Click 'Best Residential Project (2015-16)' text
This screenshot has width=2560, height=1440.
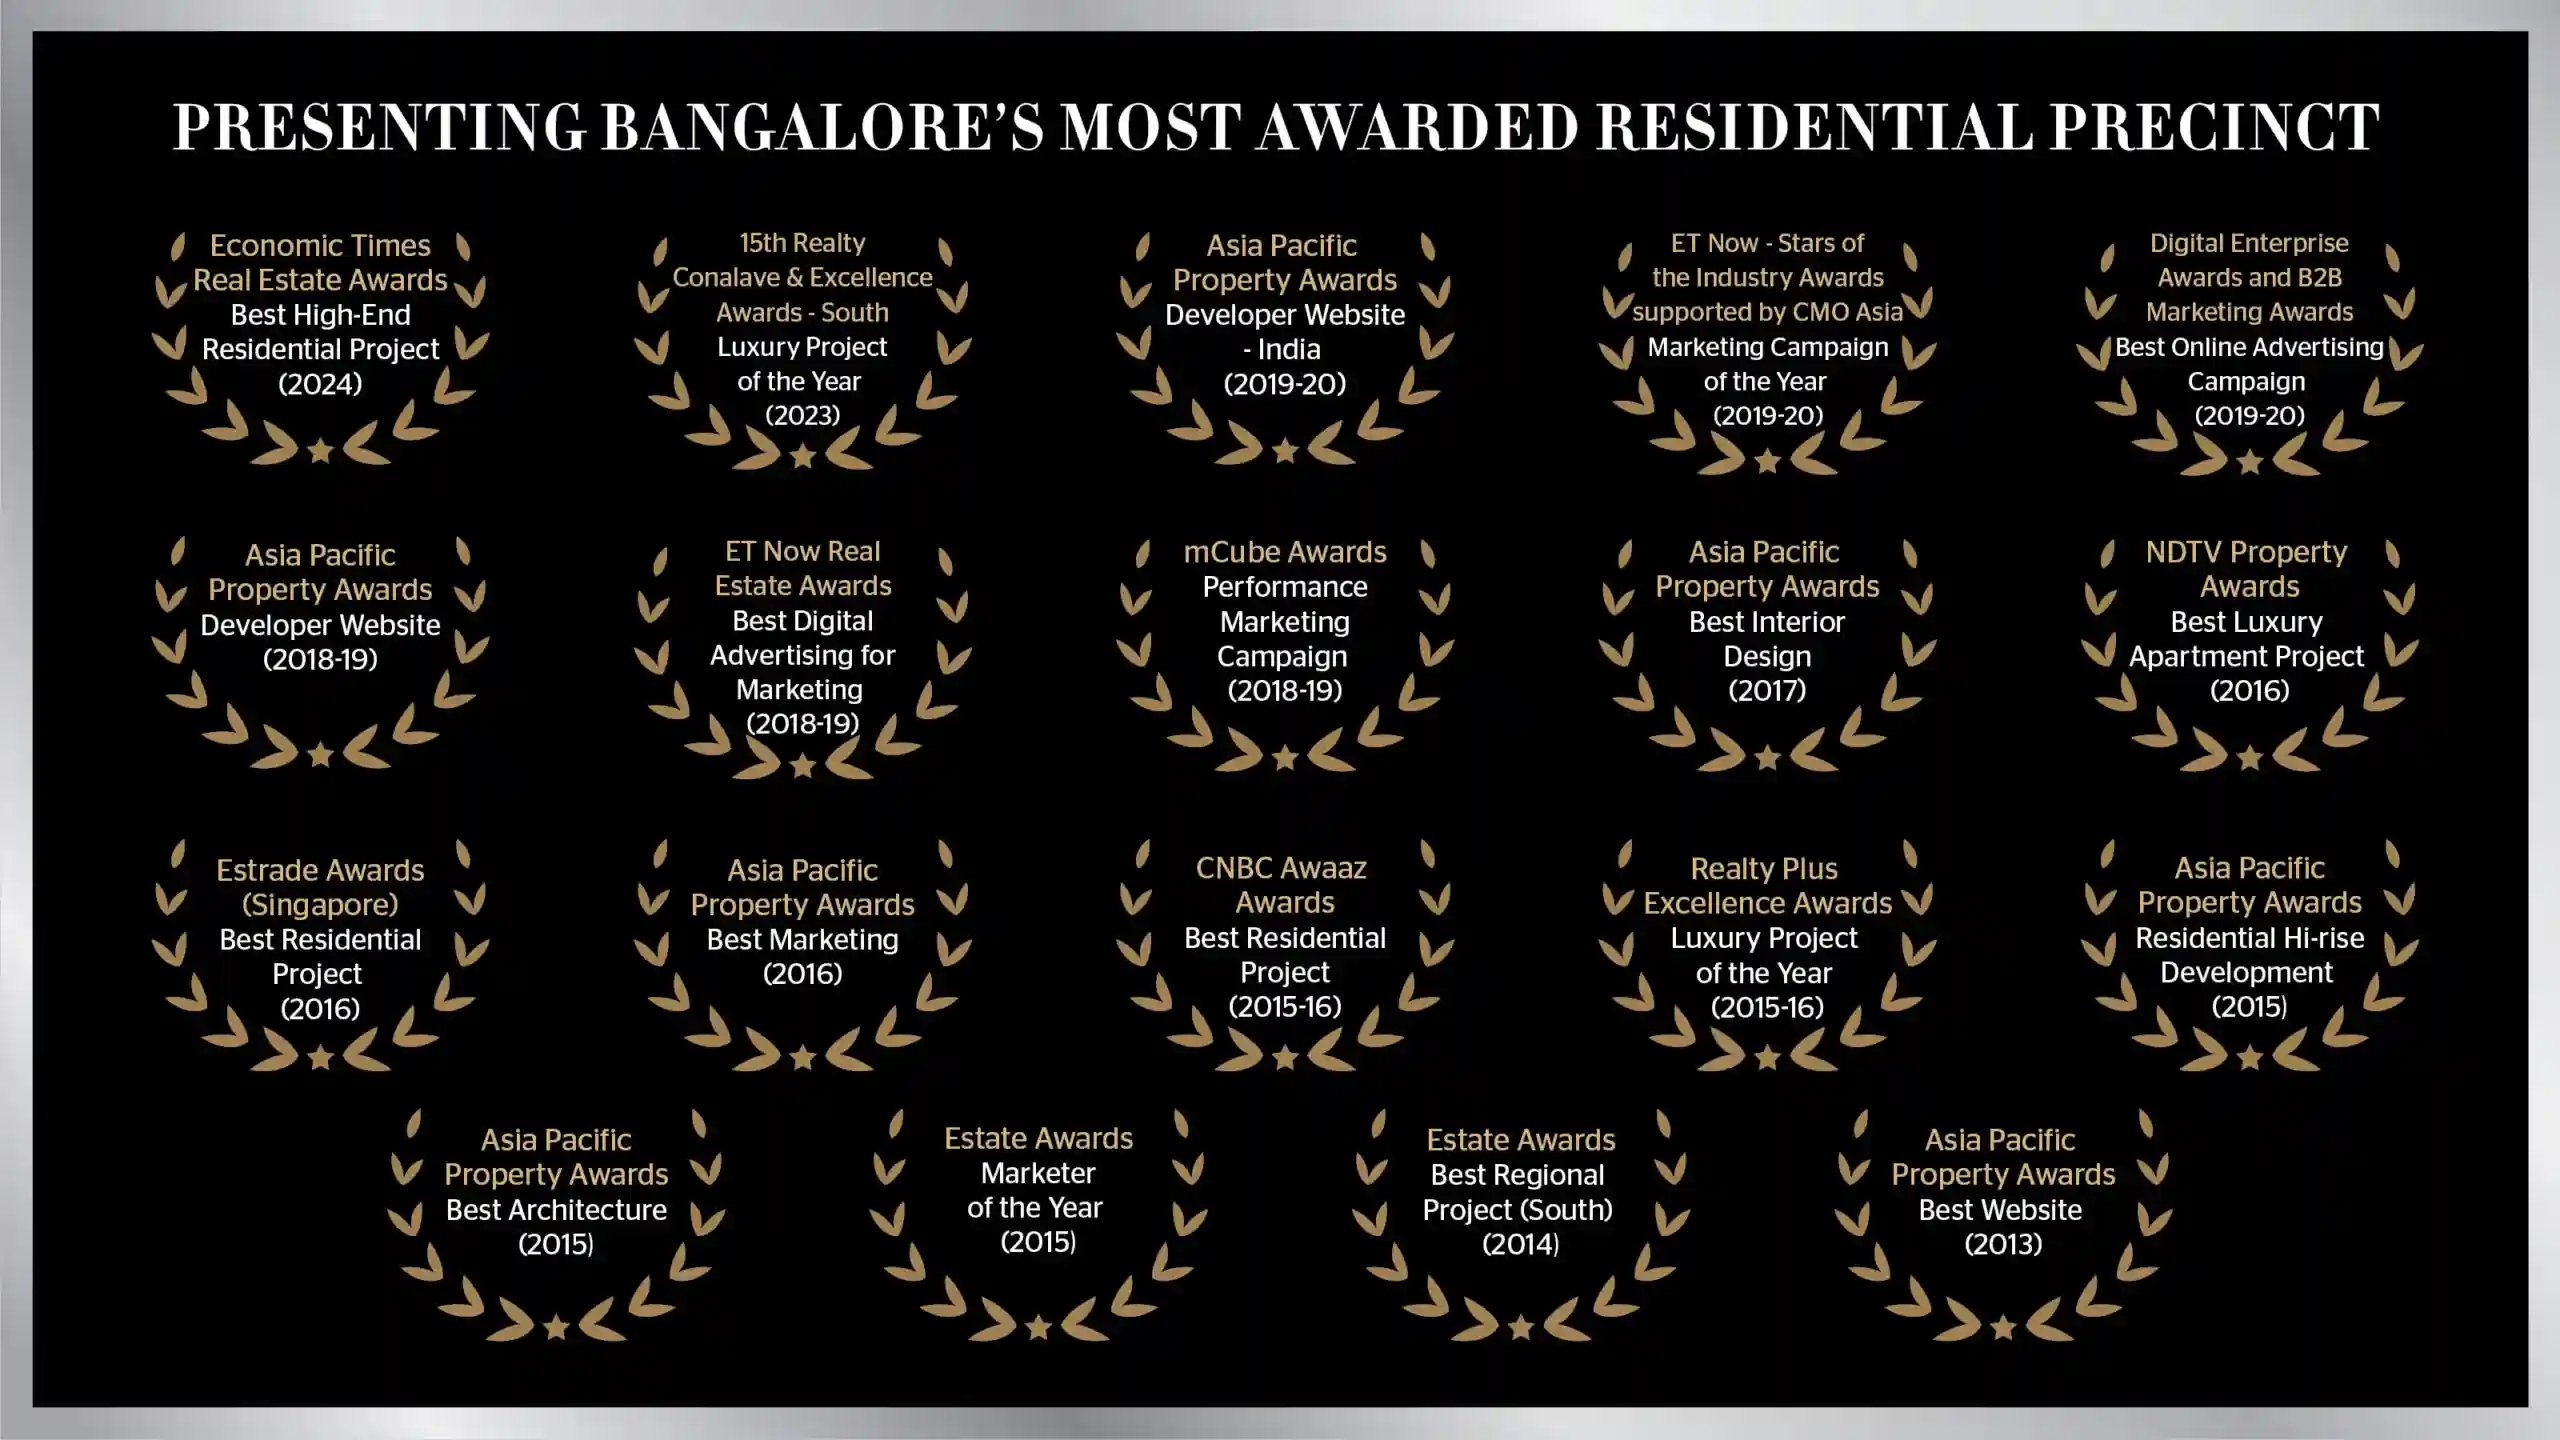(1285, 972)
